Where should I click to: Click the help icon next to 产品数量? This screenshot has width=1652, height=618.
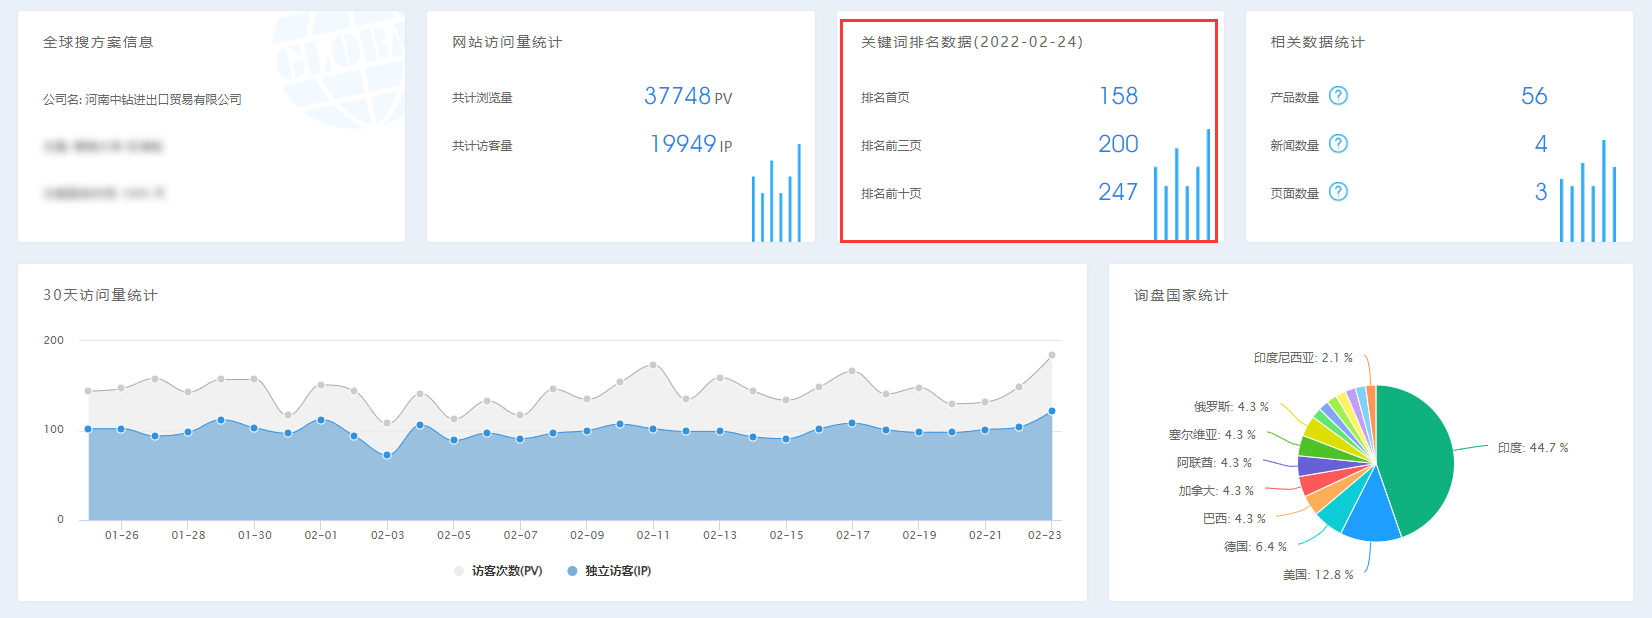pyautogui.click(x=1338, y=96)
